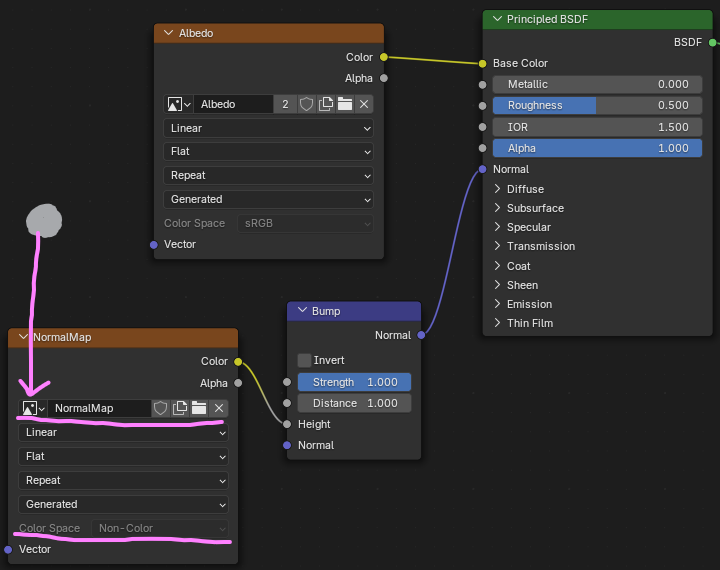Open image file folder icon in NormalMap node

[x=199, y=408]
